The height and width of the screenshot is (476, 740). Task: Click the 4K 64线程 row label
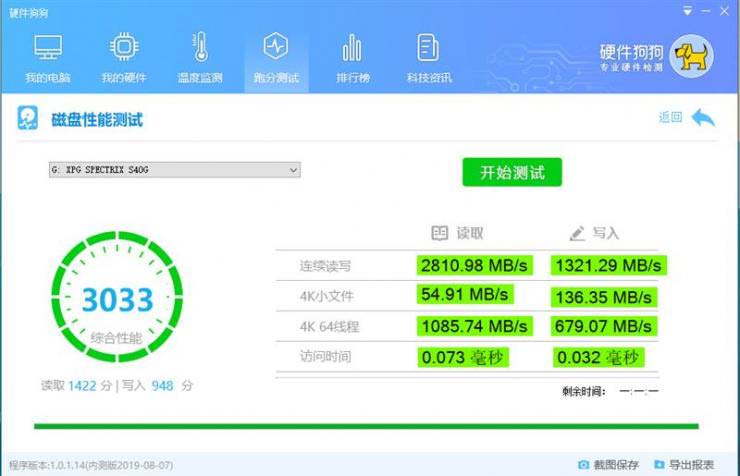click(x=329, y=326)
